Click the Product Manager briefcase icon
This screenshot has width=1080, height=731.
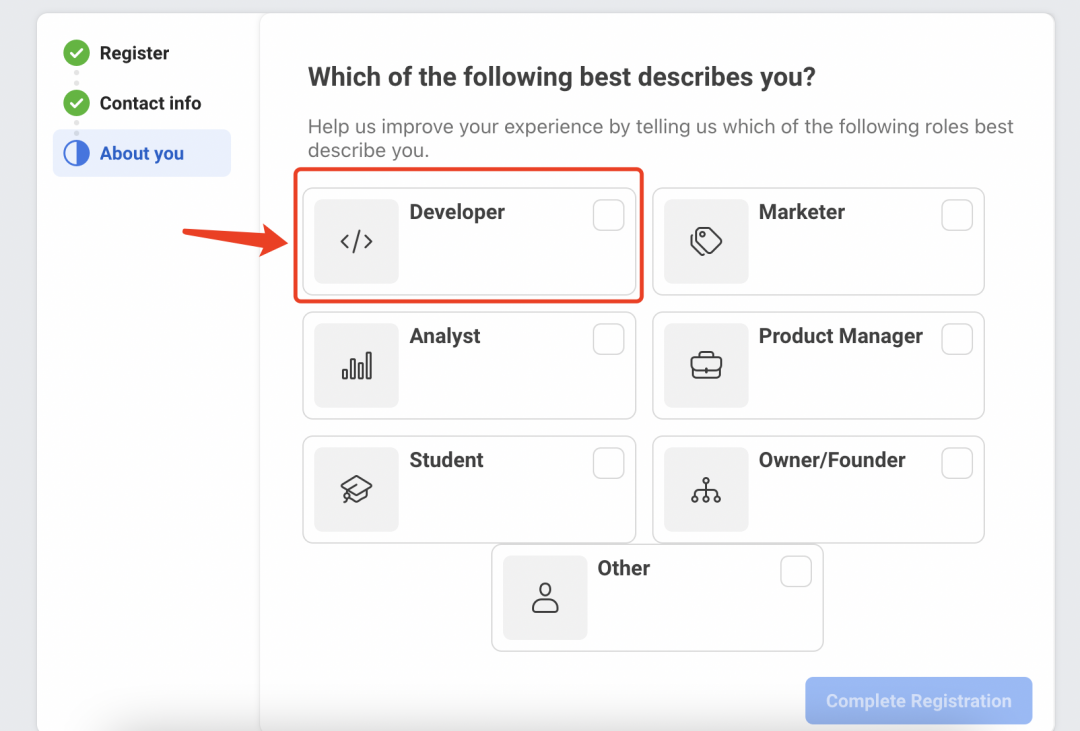[x=706, y=365]
